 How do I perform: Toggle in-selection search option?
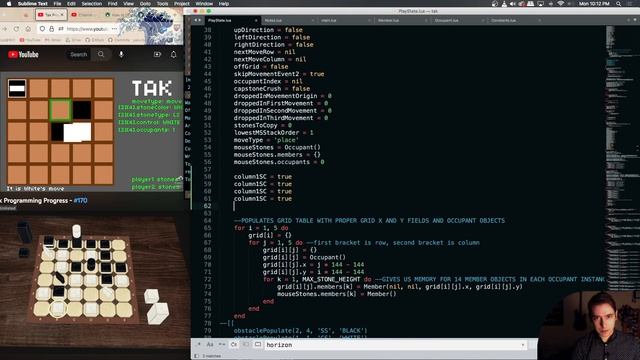point(246,345)
